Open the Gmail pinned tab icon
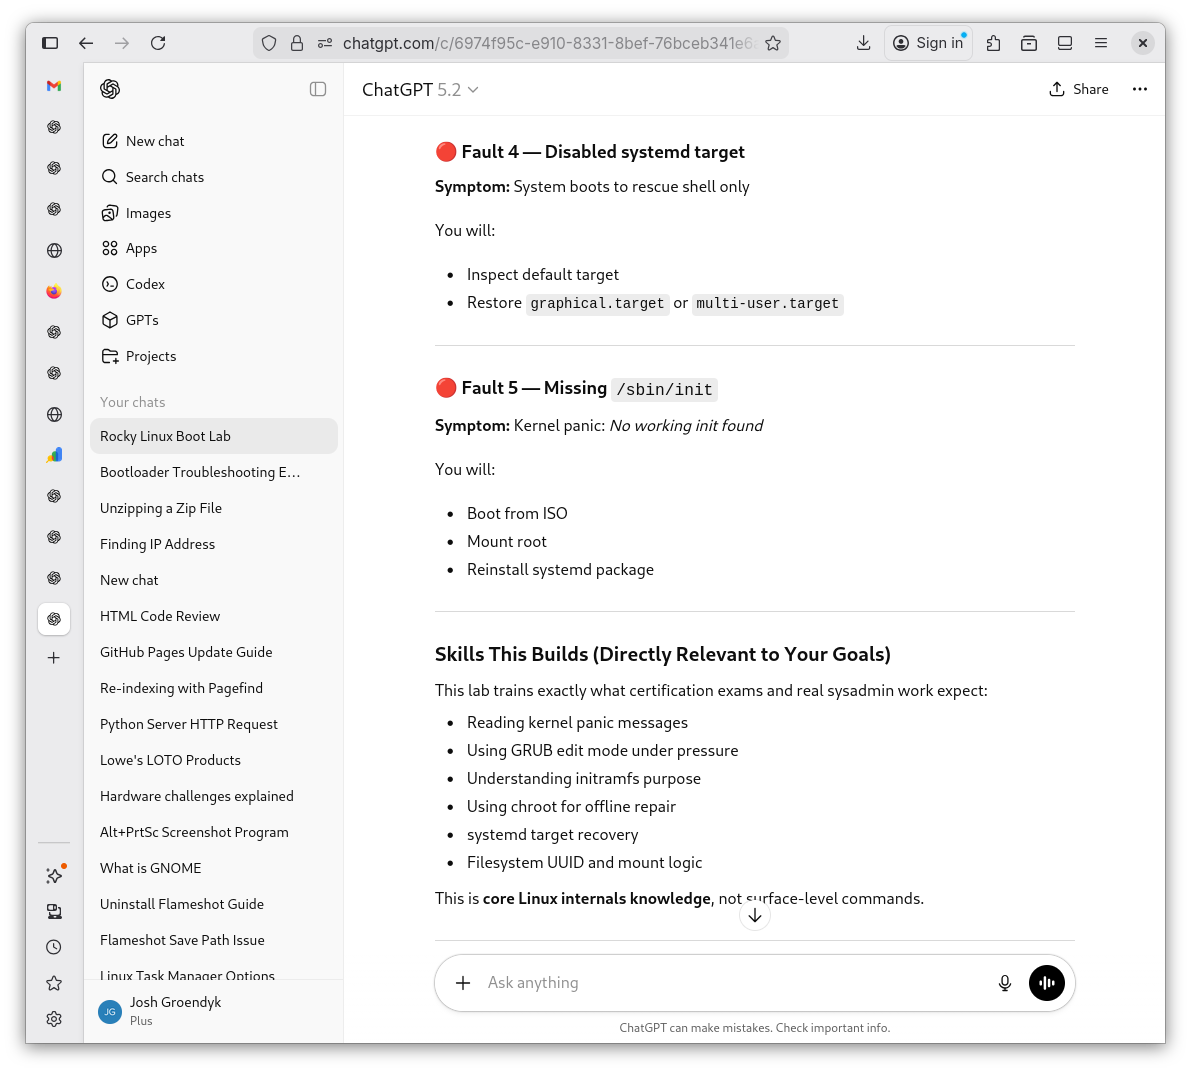 54,86
